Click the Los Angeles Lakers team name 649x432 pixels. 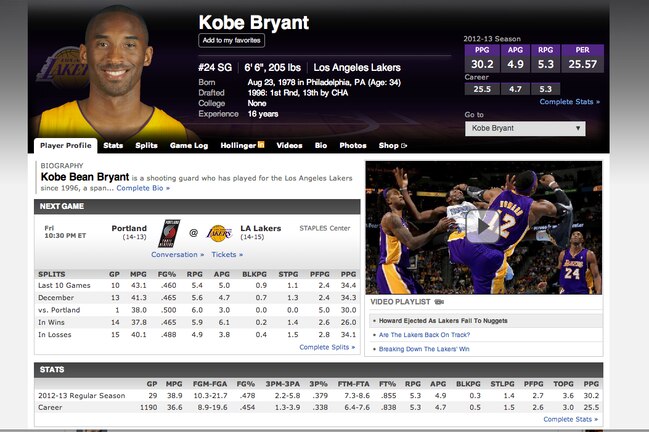point(357,67)
